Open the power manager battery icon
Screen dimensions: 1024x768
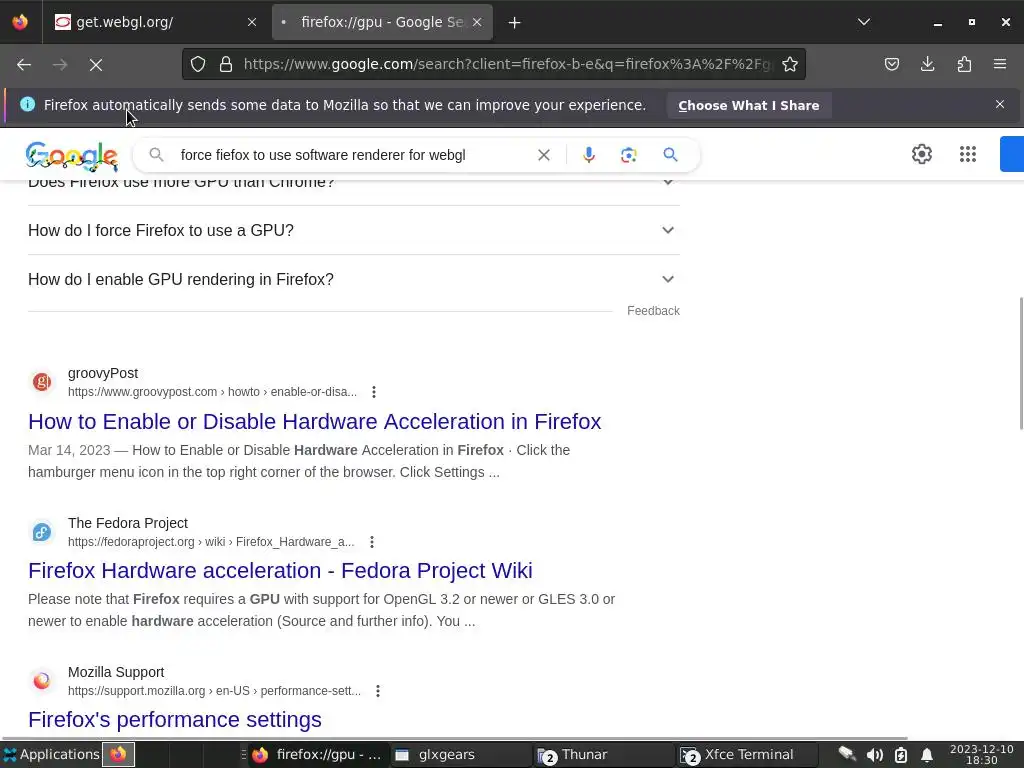tap(901, 755)
